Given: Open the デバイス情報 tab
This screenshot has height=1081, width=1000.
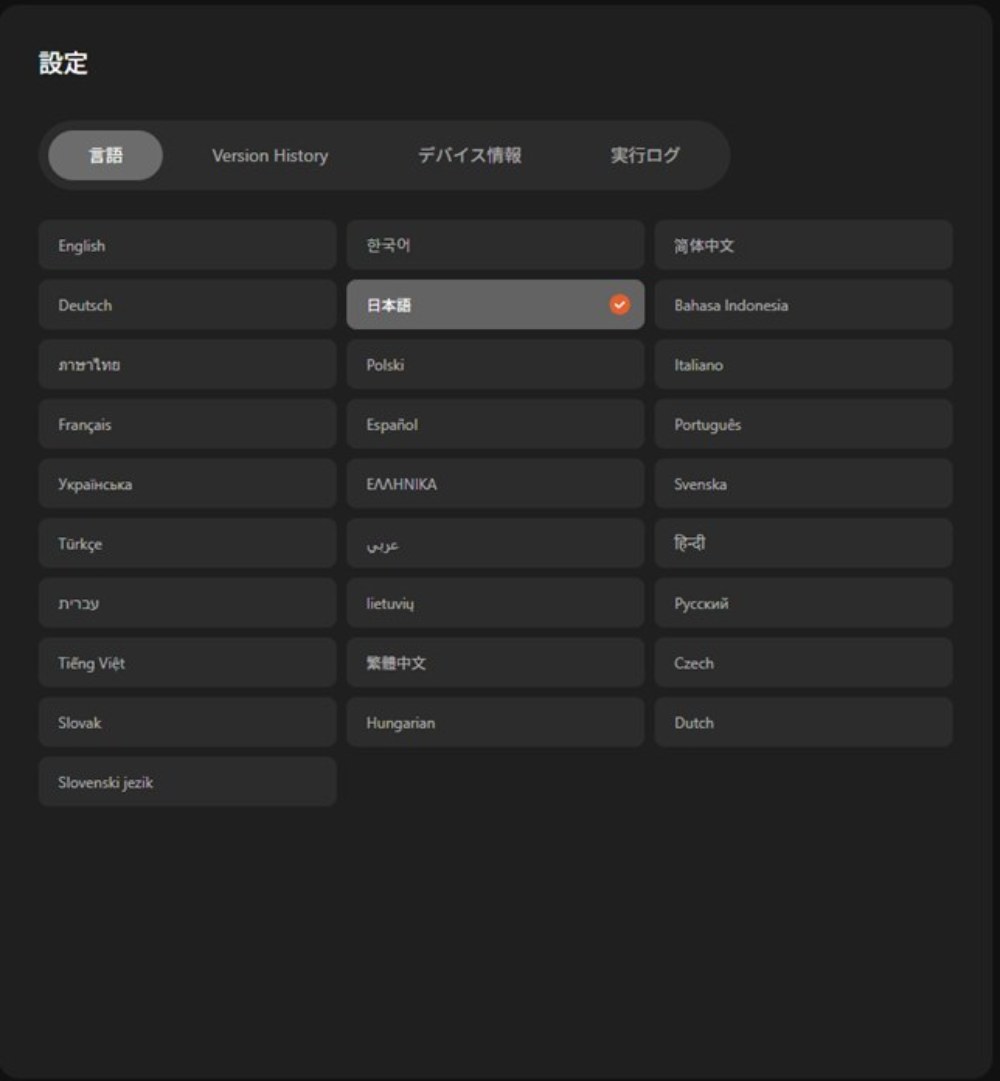Looking at the screenshot, I should click(x=470, y=155).
